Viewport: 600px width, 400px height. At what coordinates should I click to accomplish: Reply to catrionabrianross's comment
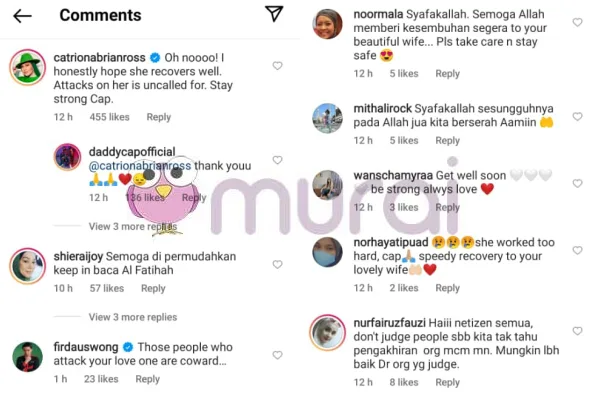coord(159,117)
